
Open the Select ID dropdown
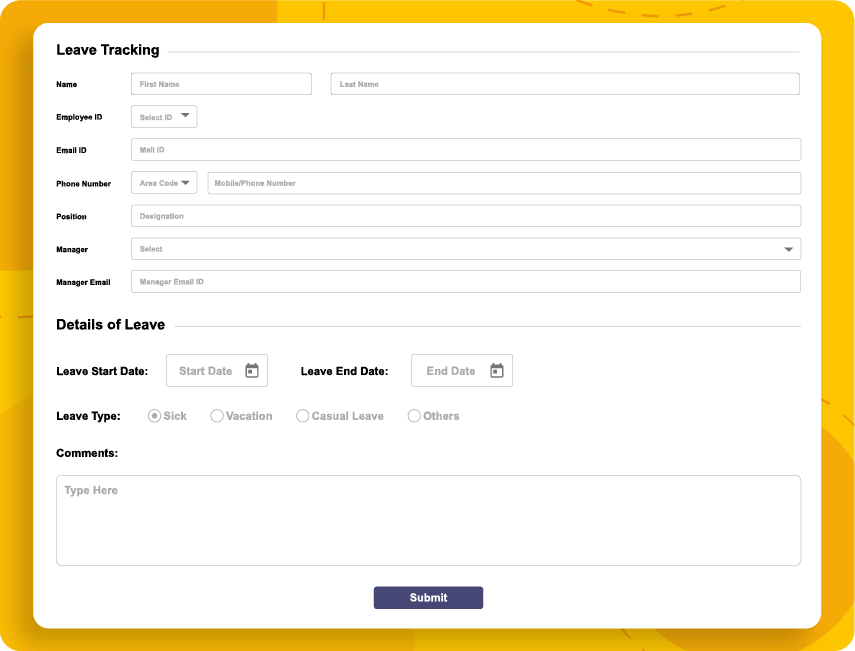point(163,116)
